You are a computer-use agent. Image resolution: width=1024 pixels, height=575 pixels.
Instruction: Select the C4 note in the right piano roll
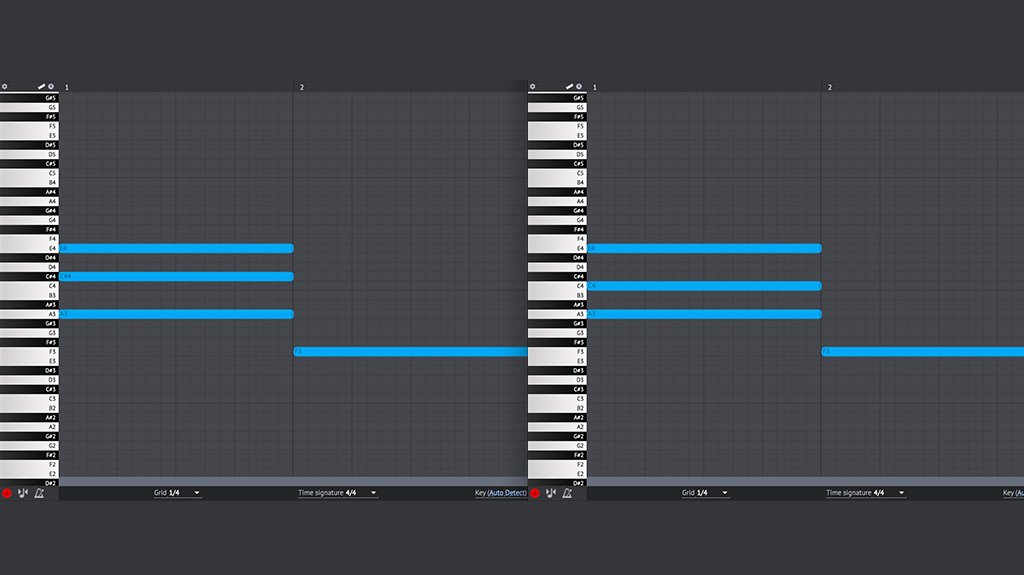(x=704, y=286)
